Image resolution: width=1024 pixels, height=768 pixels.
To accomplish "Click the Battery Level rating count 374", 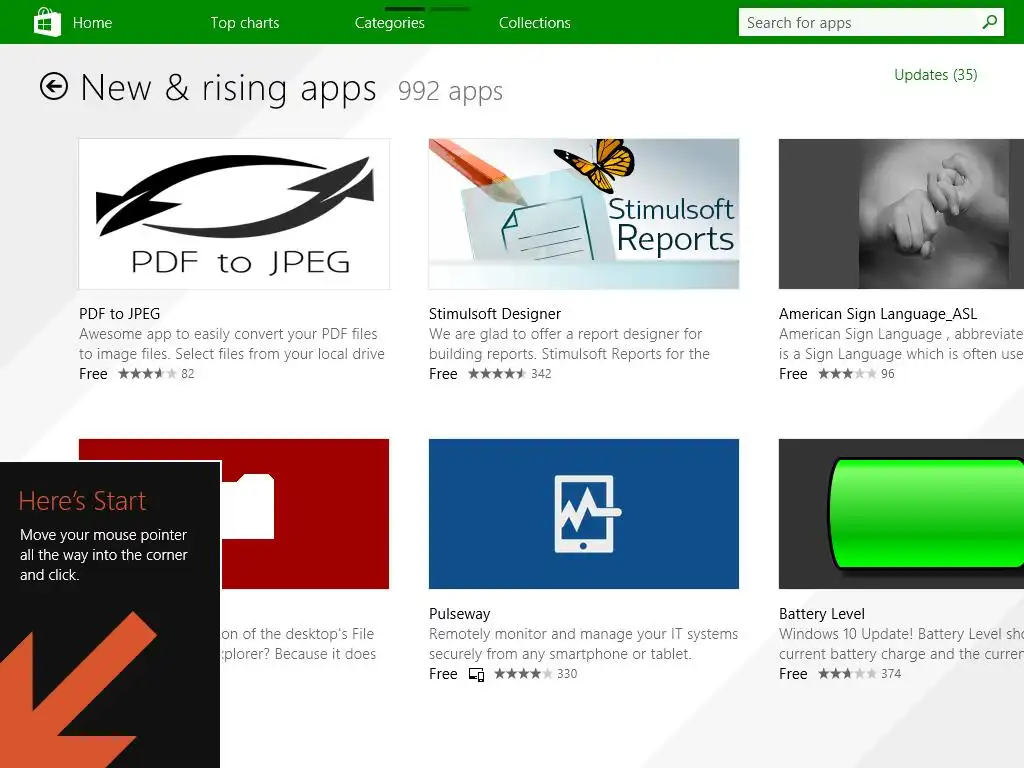I will pos(891,673).
